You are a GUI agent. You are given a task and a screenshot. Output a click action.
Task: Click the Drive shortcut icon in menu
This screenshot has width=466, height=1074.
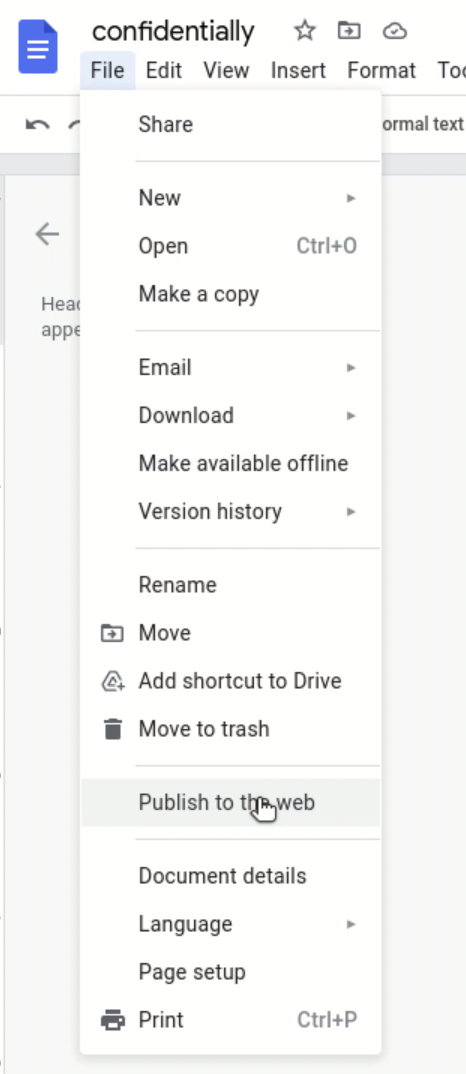(x=112, y=682)
